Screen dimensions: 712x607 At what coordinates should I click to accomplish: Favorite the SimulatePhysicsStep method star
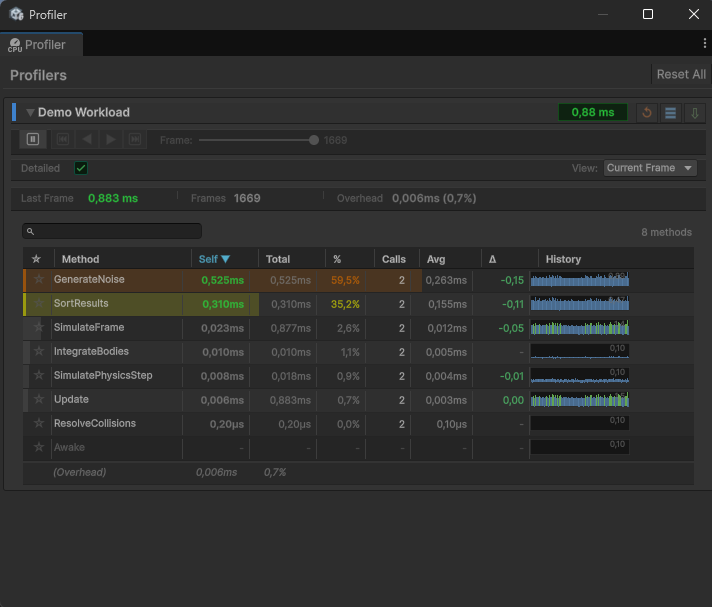click(39, 375)
